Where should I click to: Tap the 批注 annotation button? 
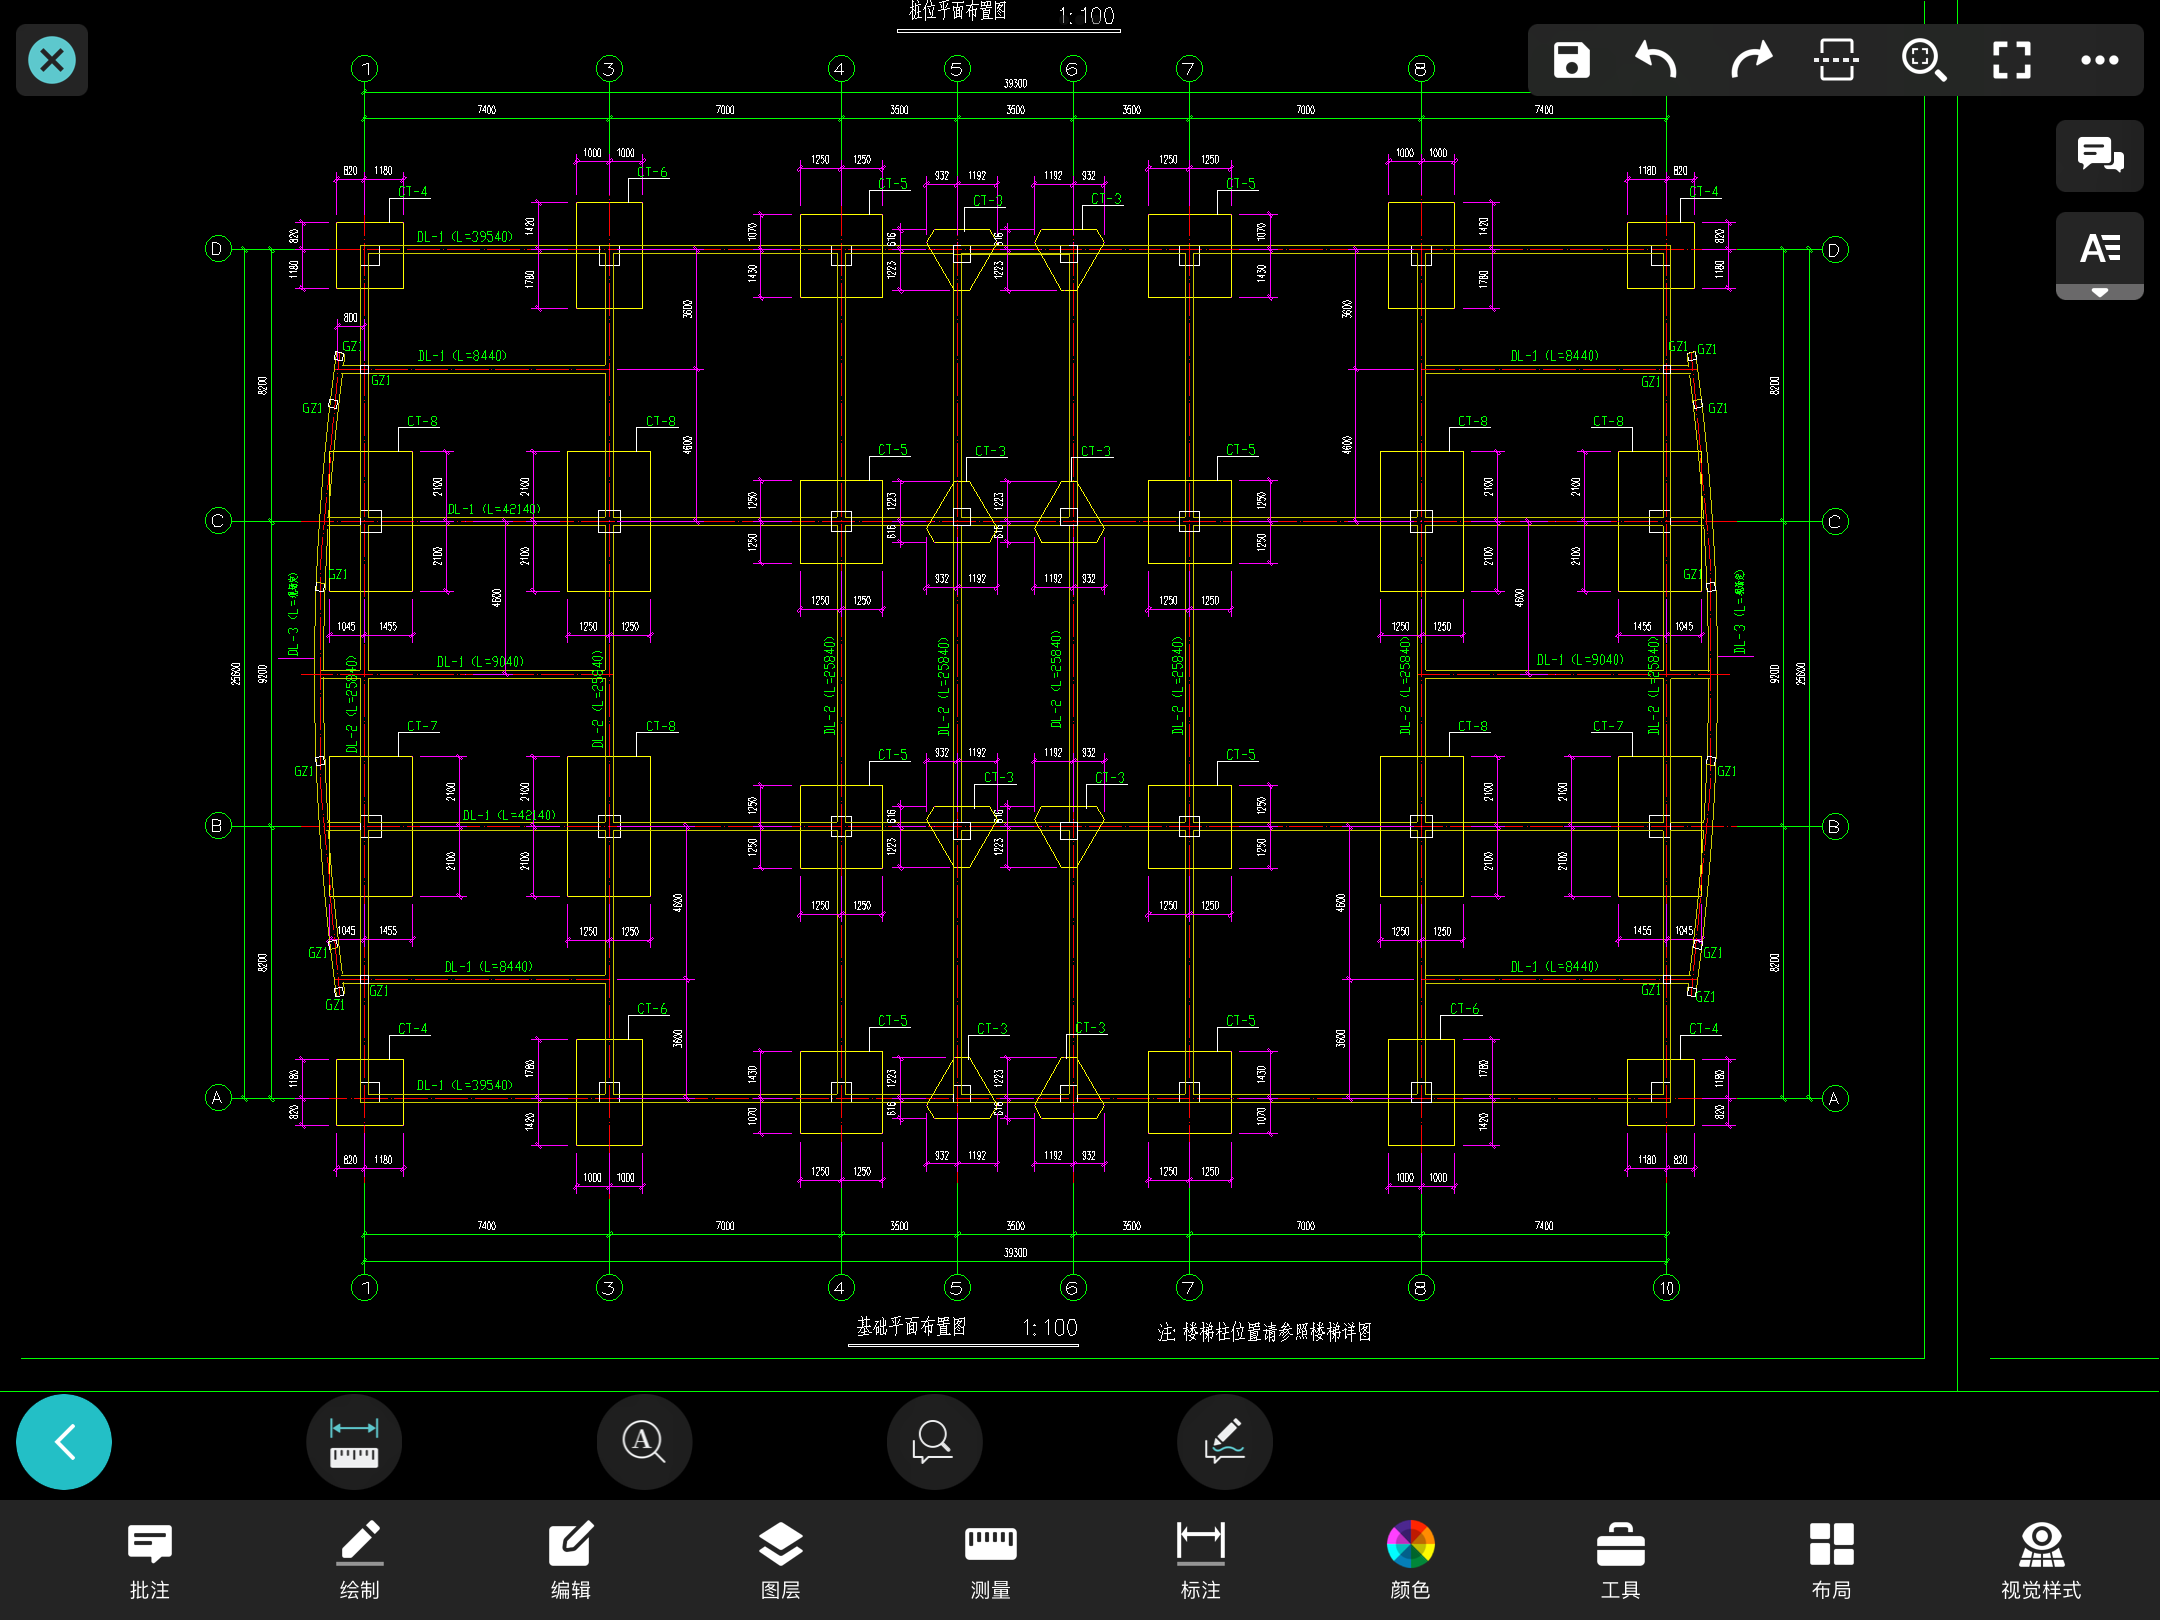pos(150,1560)
